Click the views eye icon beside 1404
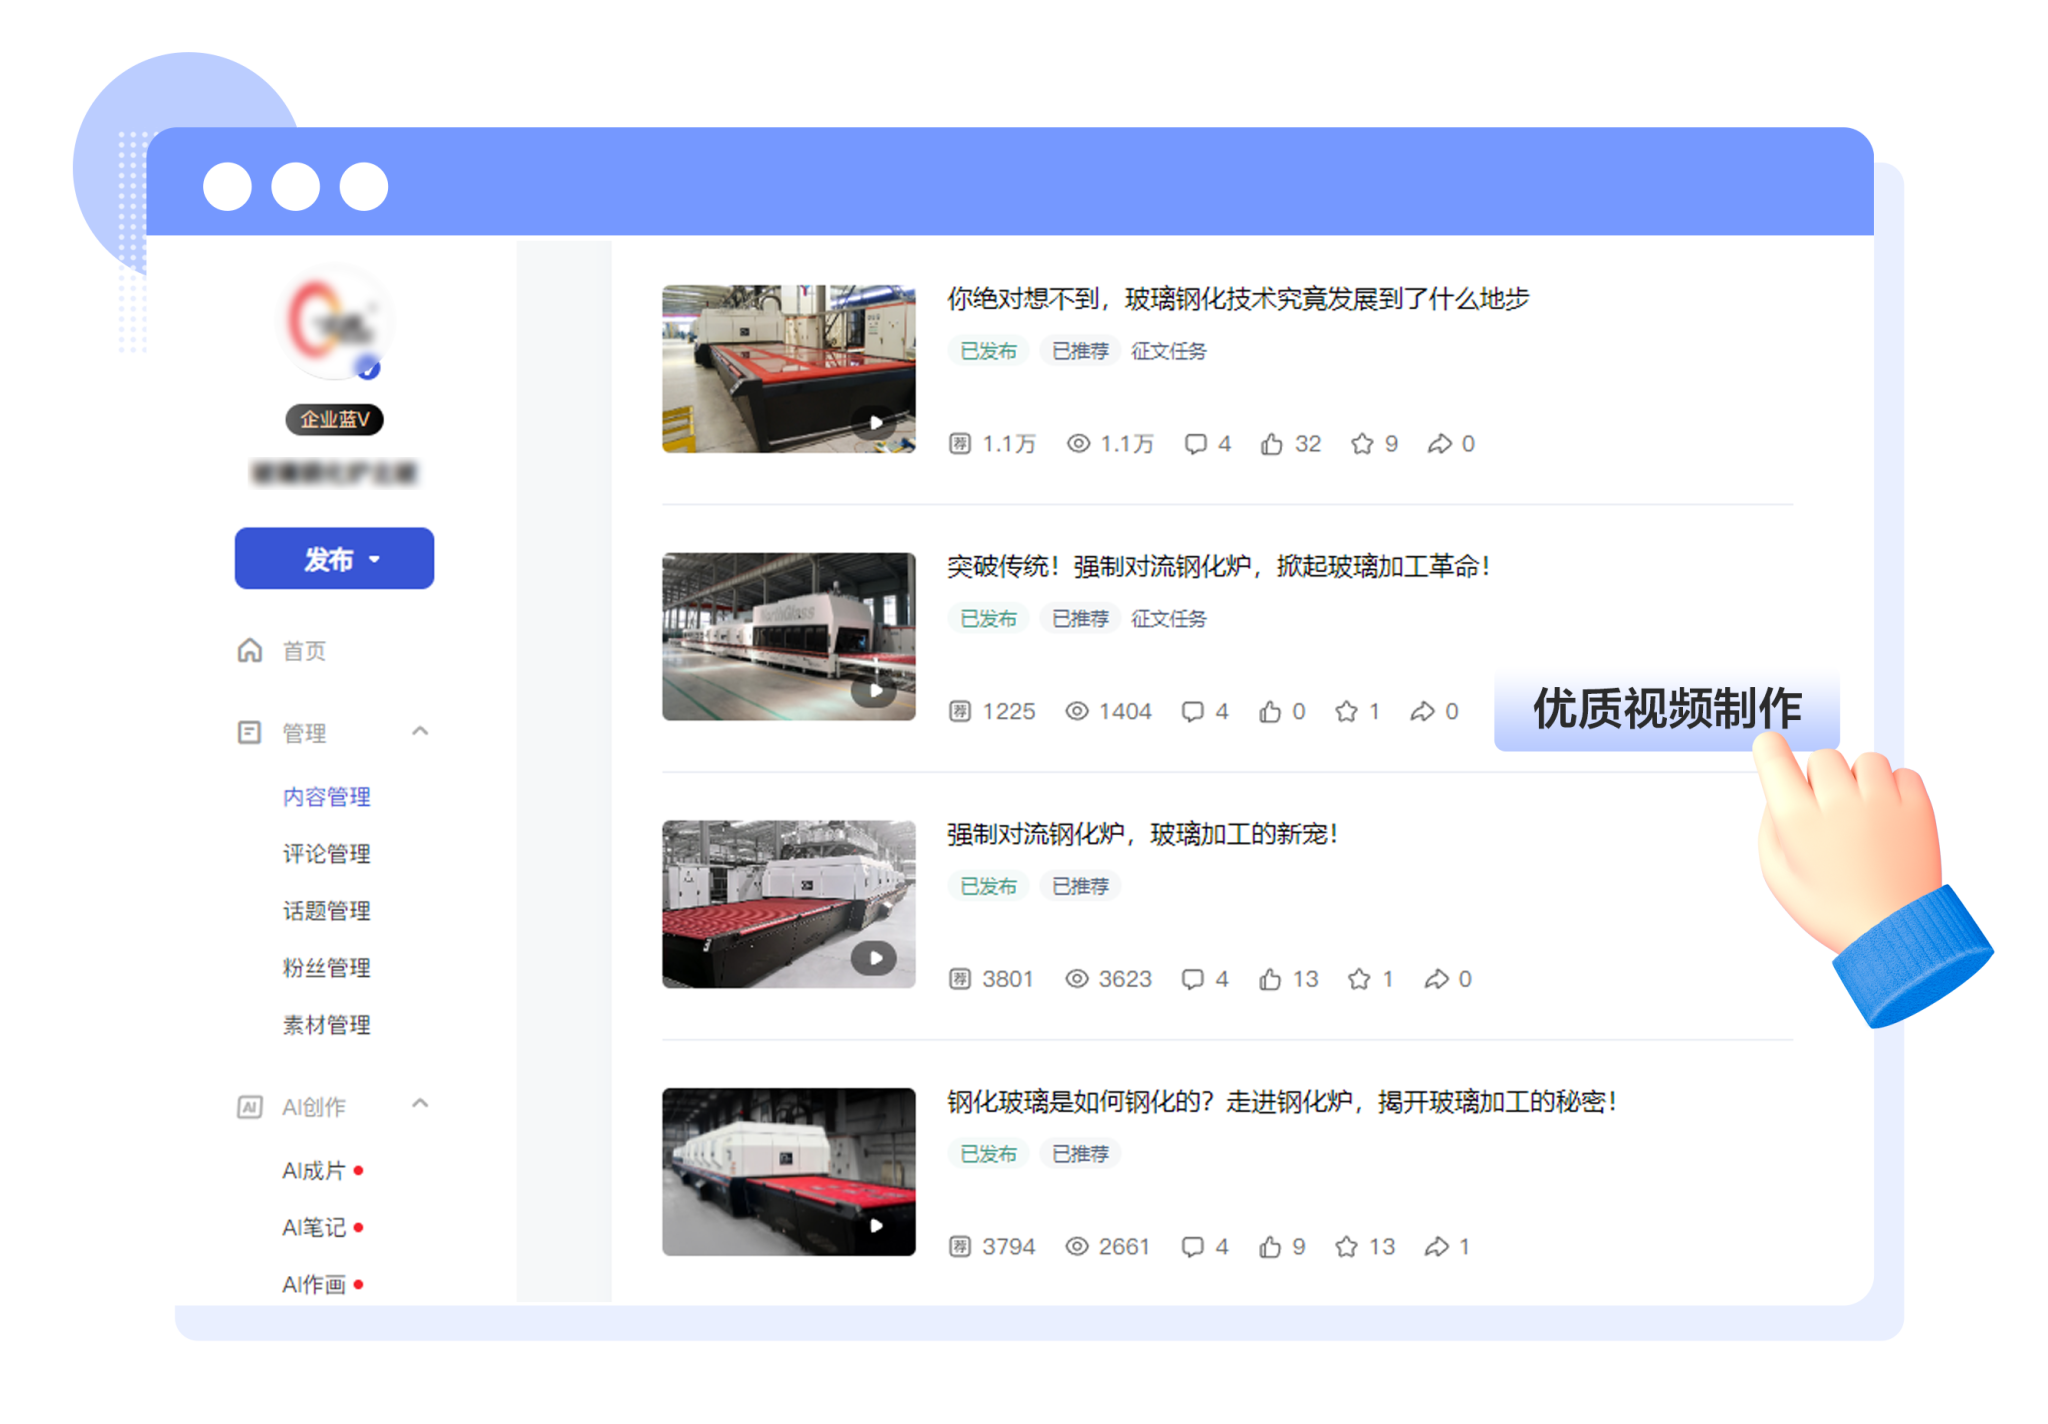The image size is (2048, 1424). pos(1077,712)
